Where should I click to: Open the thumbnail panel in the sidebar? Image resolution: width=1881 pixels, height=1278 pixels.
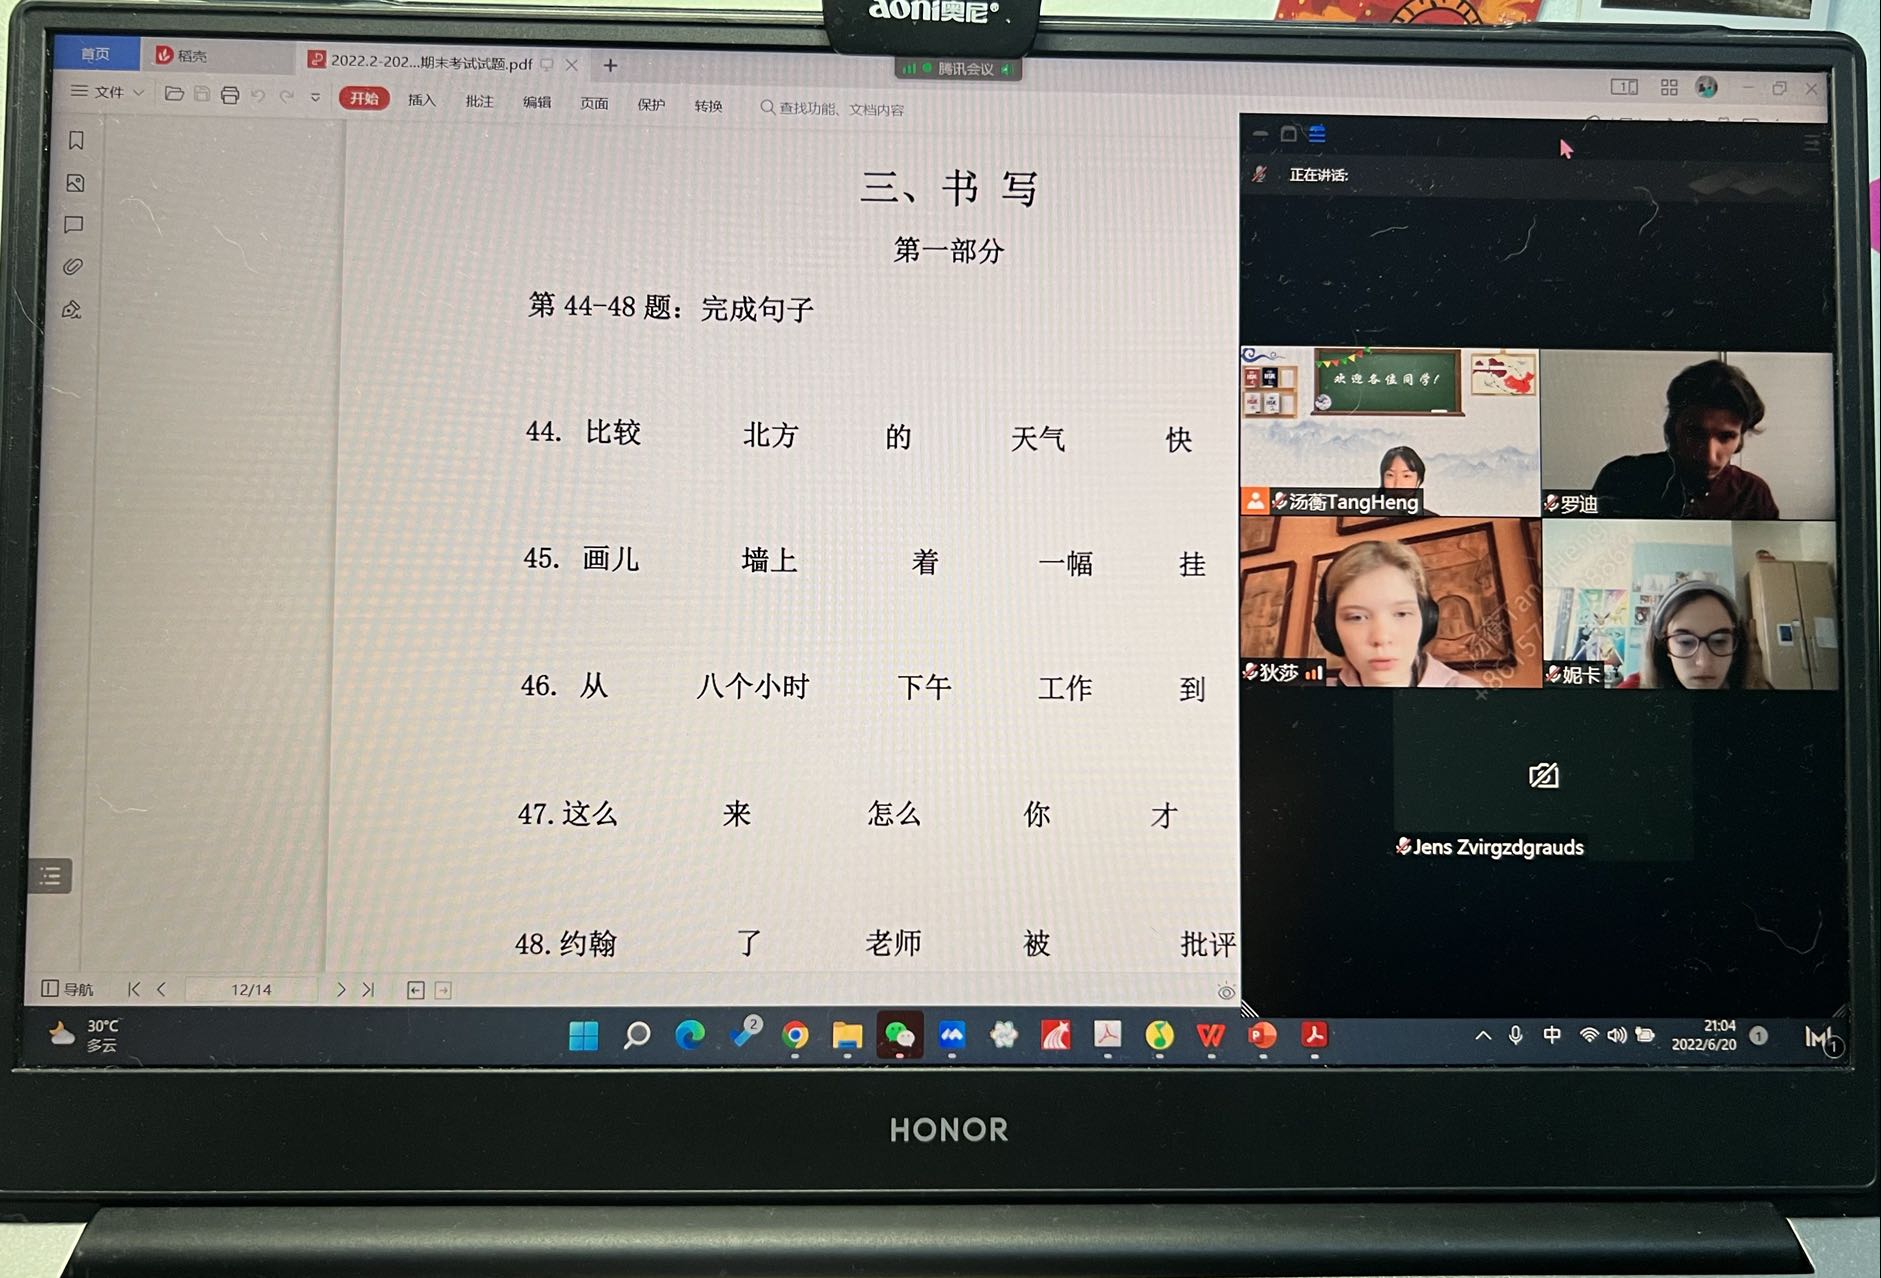point(75,183)
